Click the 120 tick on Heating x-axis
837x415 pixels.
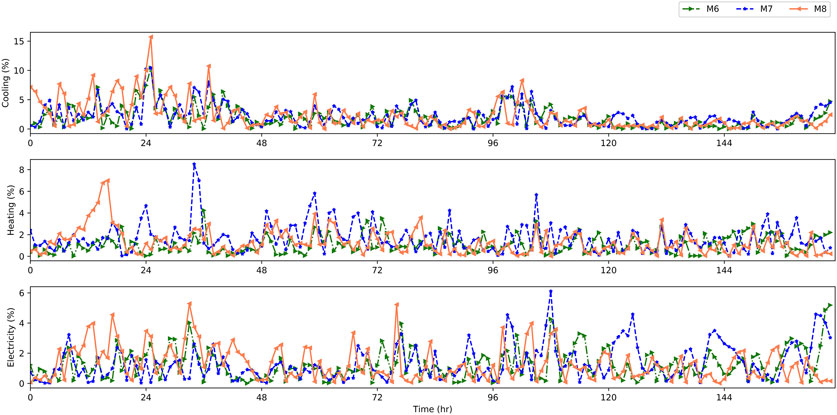point(608,270)
